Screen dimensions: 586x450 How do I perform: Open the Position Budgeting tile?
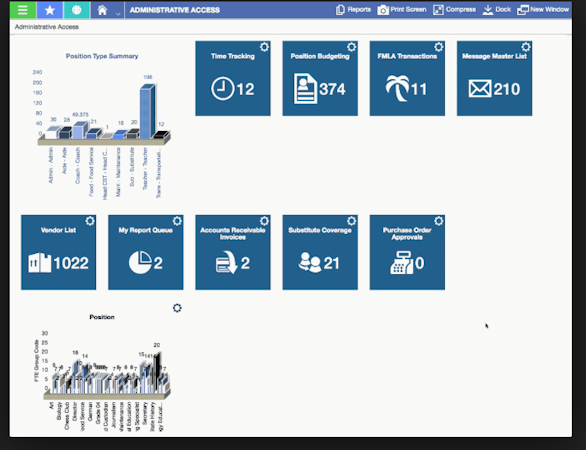(x=320, y=78)
